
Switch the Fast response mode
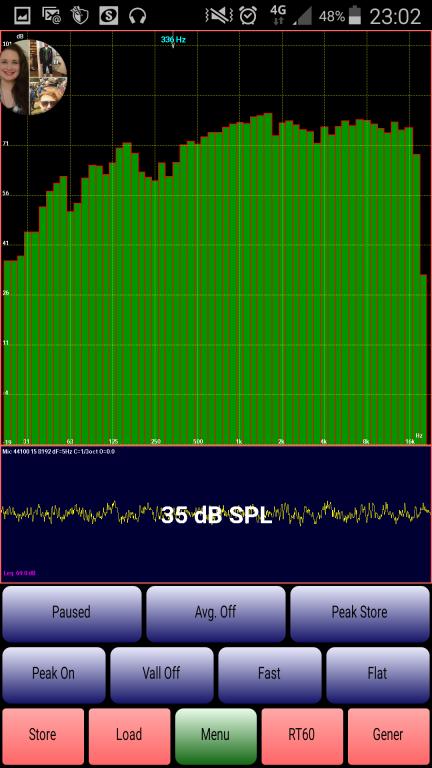tap(269, 674)
